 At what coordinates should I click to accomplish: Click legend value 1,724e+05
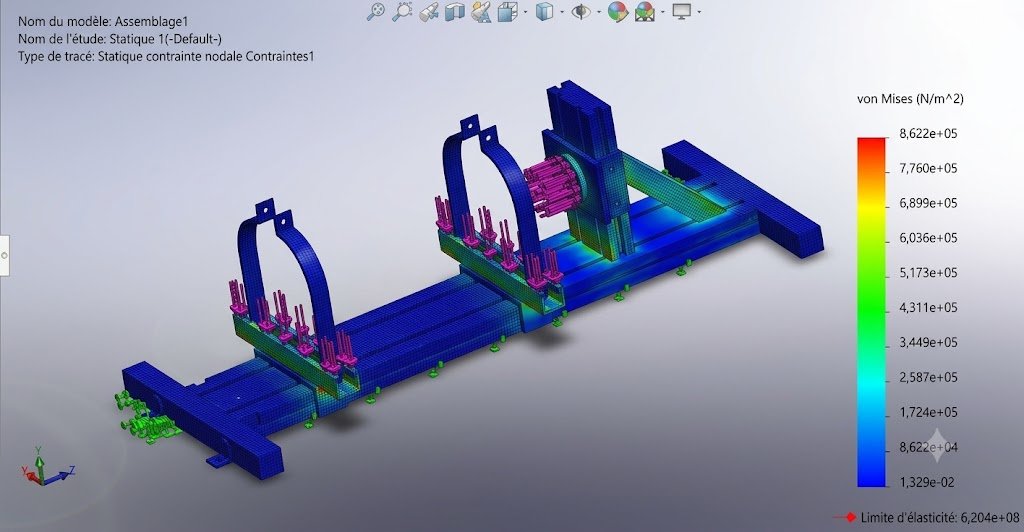pyautogui.click(x=928, y=412)
